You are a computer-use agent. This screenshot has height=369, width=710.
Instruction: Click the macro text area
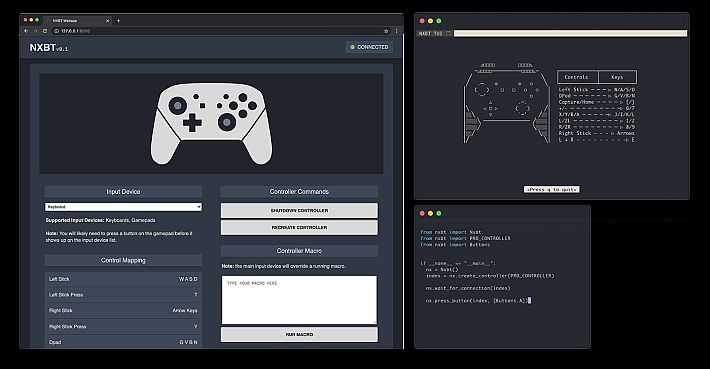pyautogui.click(x=299, y=300)
